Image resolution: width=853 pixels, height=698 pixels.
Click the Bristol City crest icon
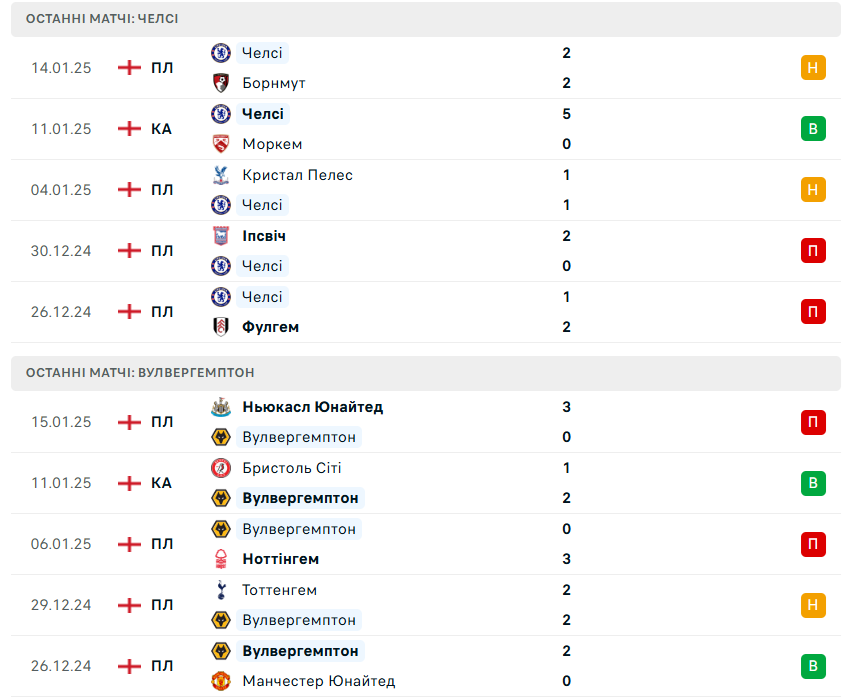click(221, 468)
